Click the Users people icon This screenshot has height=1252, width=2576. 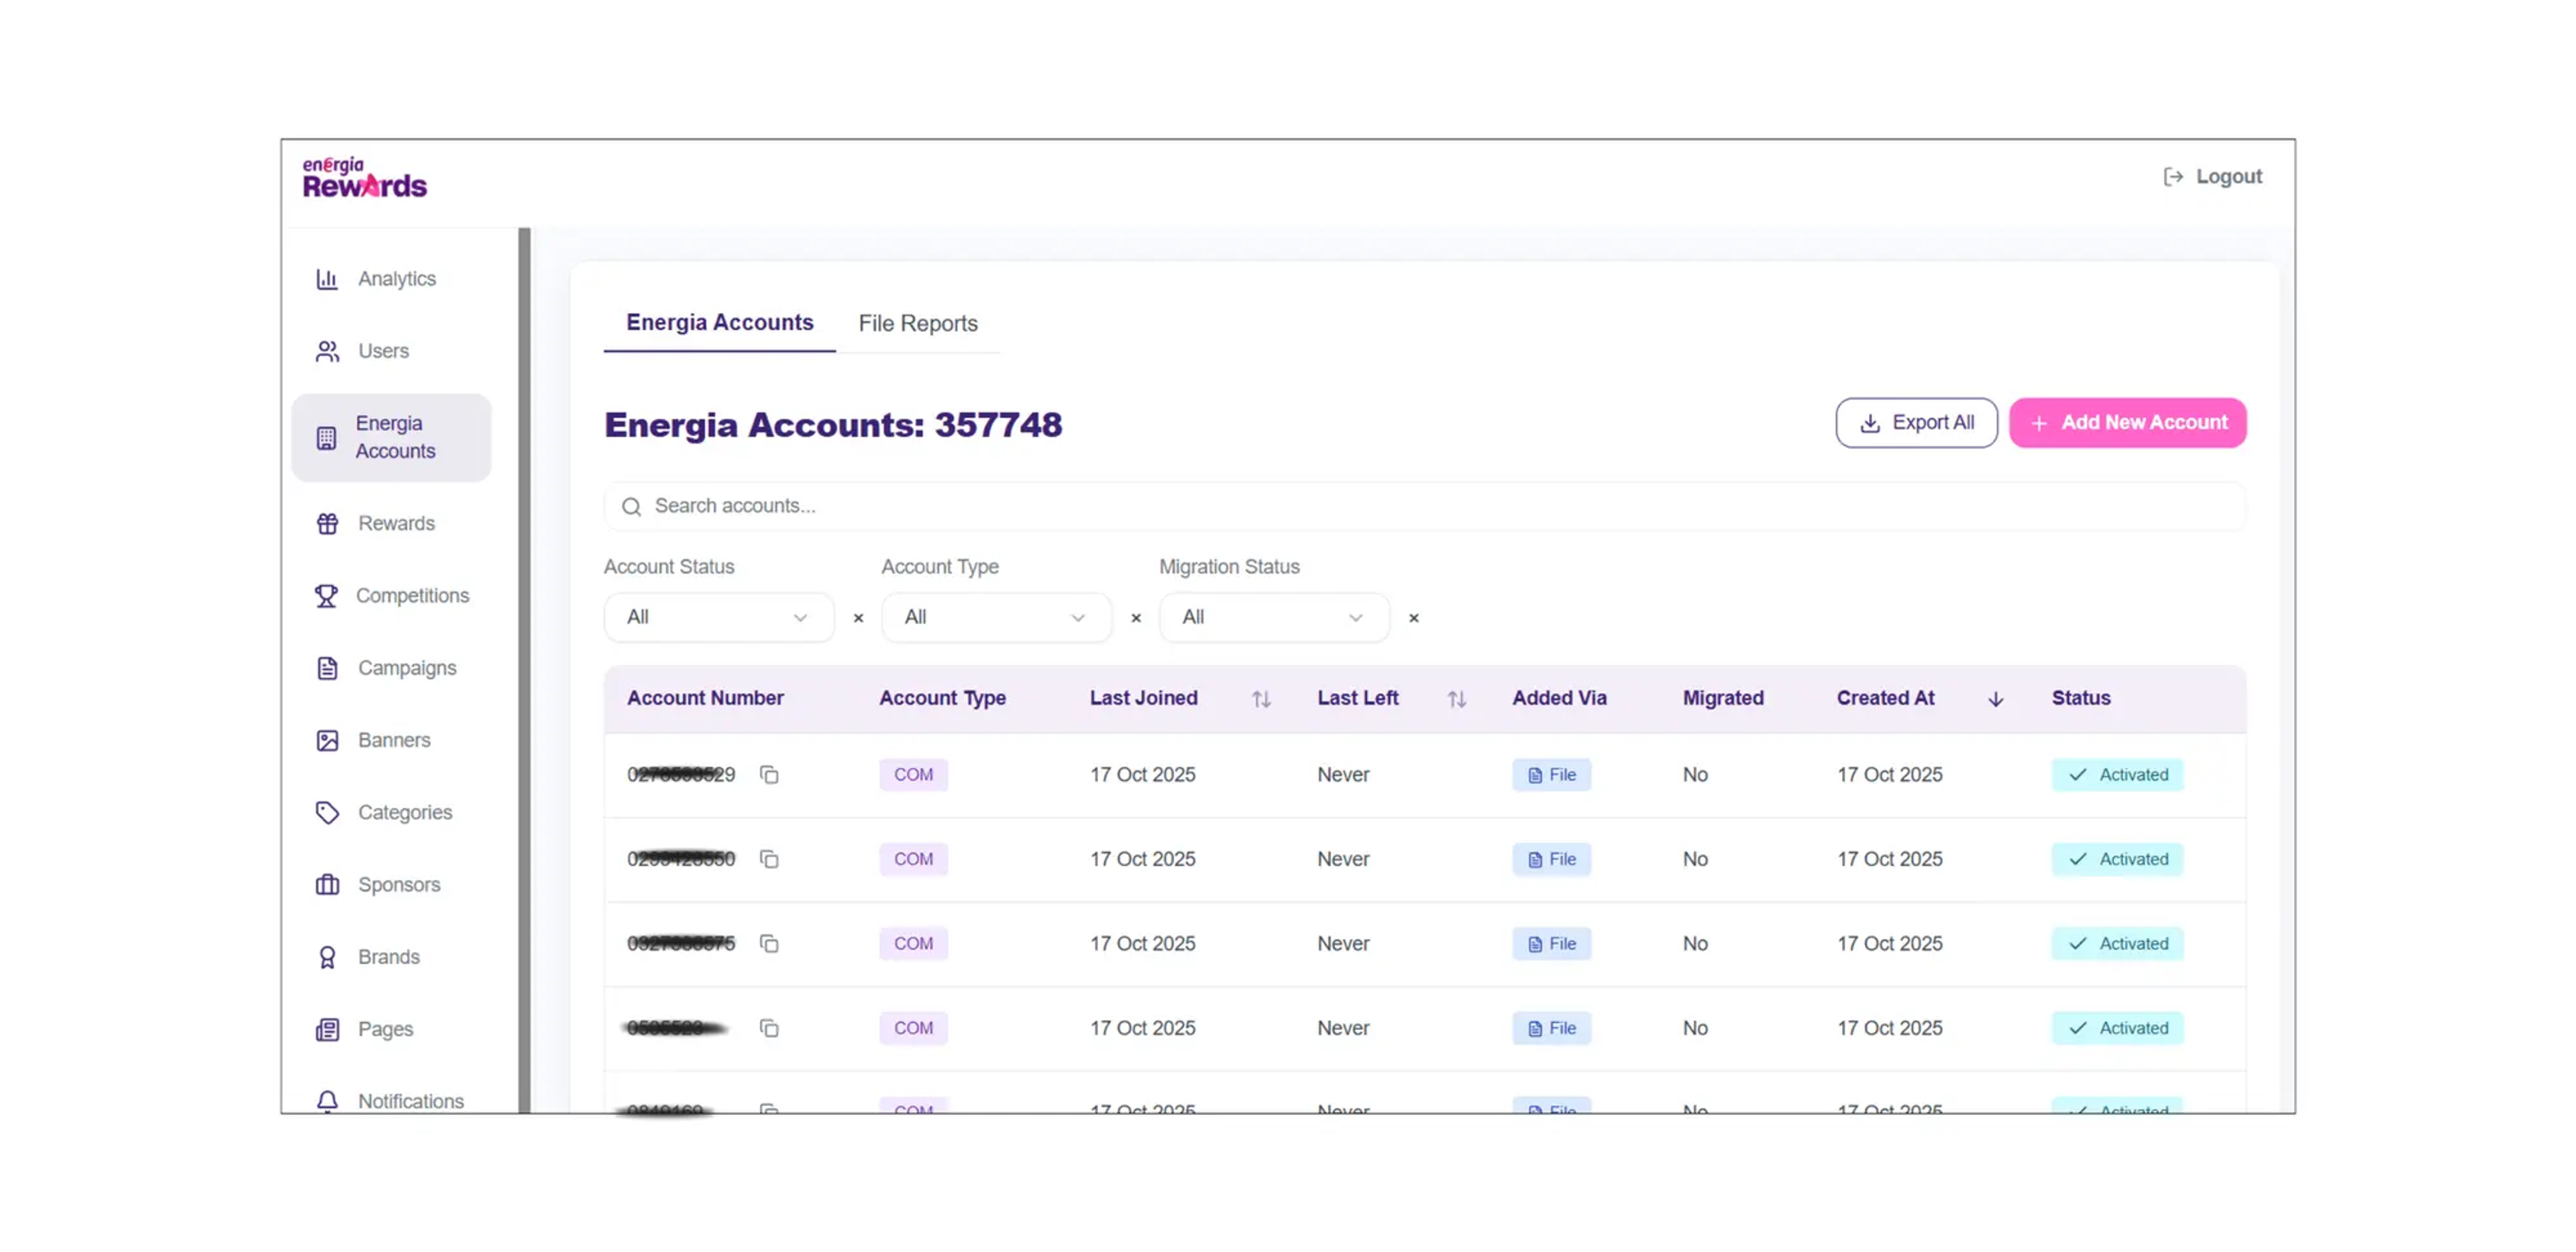click(x=327, y=351)
